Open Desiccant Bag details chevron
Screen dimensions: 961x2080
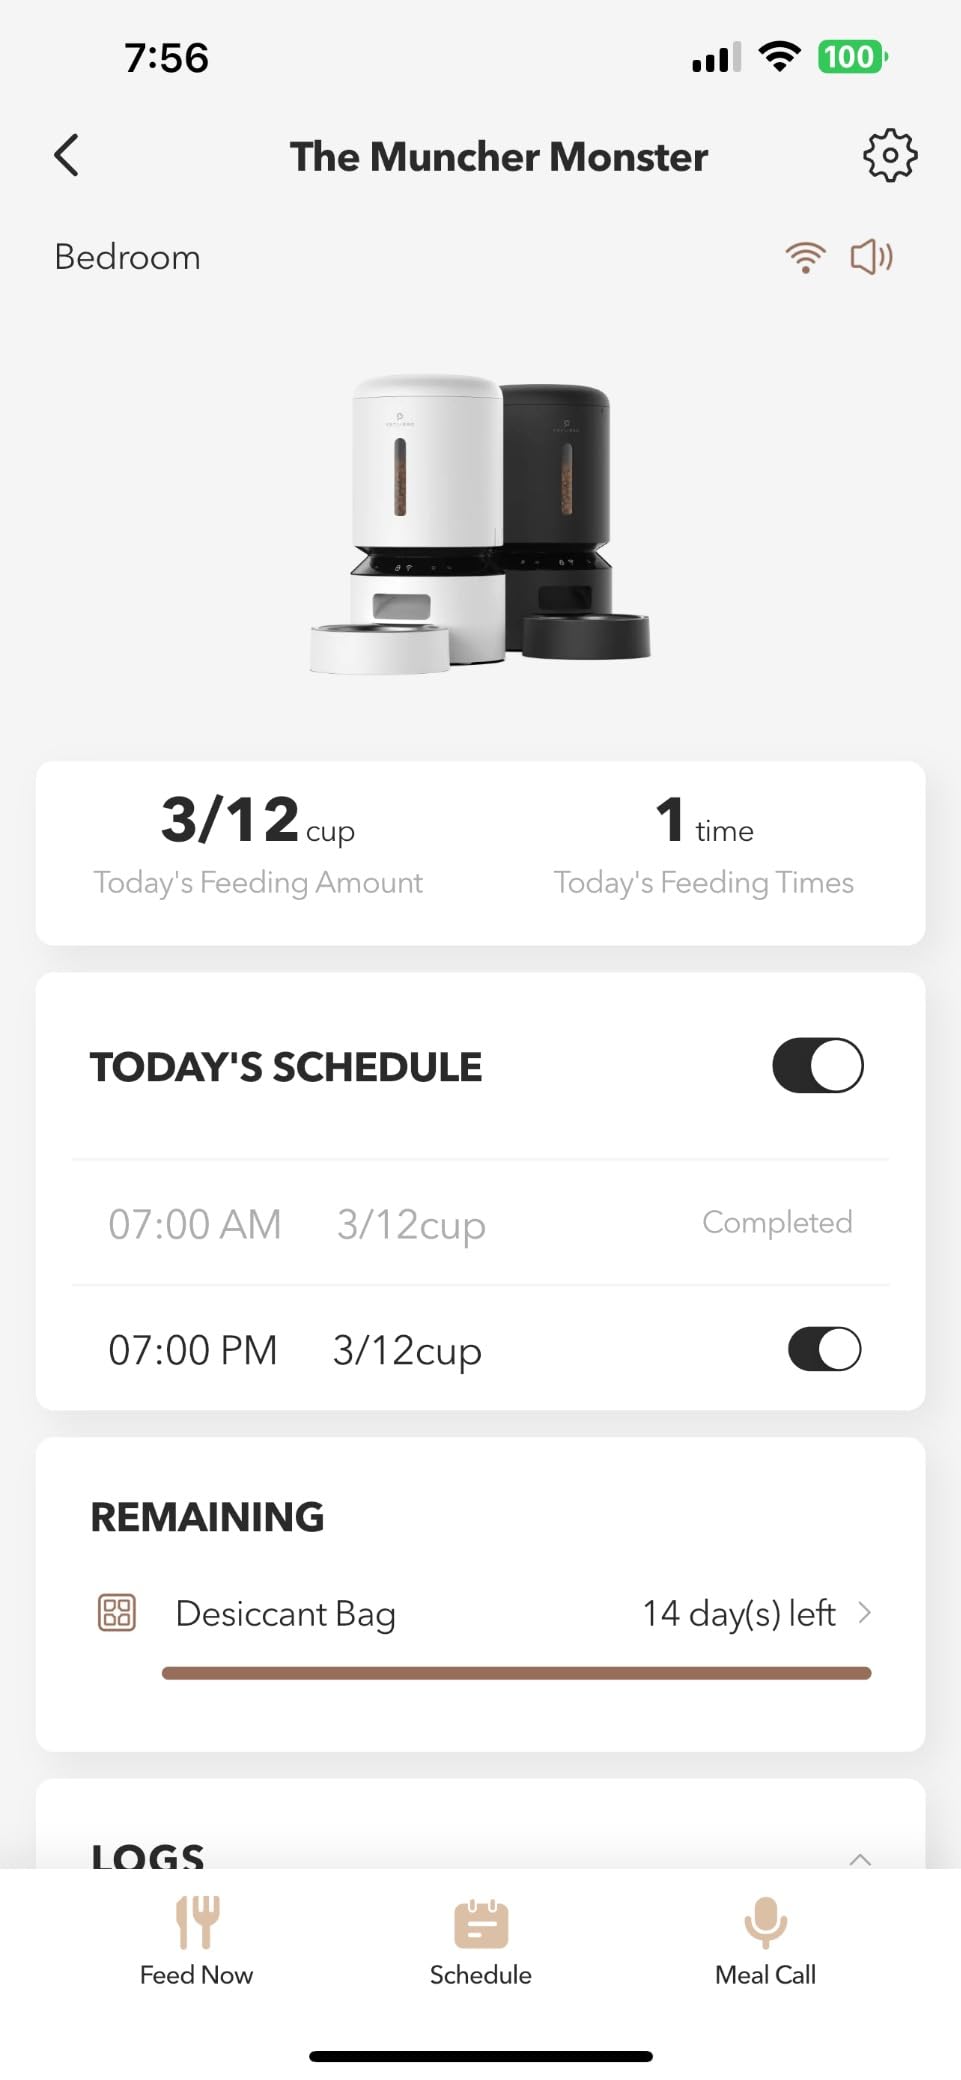[866, 1612]
